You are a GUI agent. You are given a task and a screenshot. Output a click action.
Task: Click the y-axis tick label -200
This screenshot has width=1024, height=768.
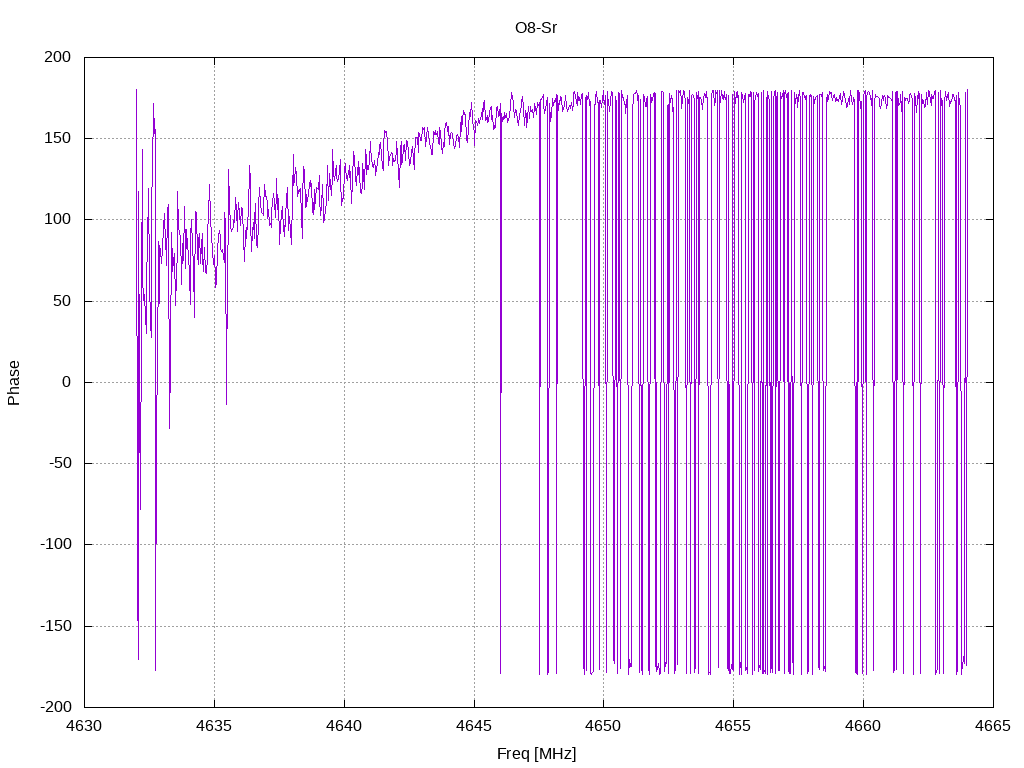(56, 707)
